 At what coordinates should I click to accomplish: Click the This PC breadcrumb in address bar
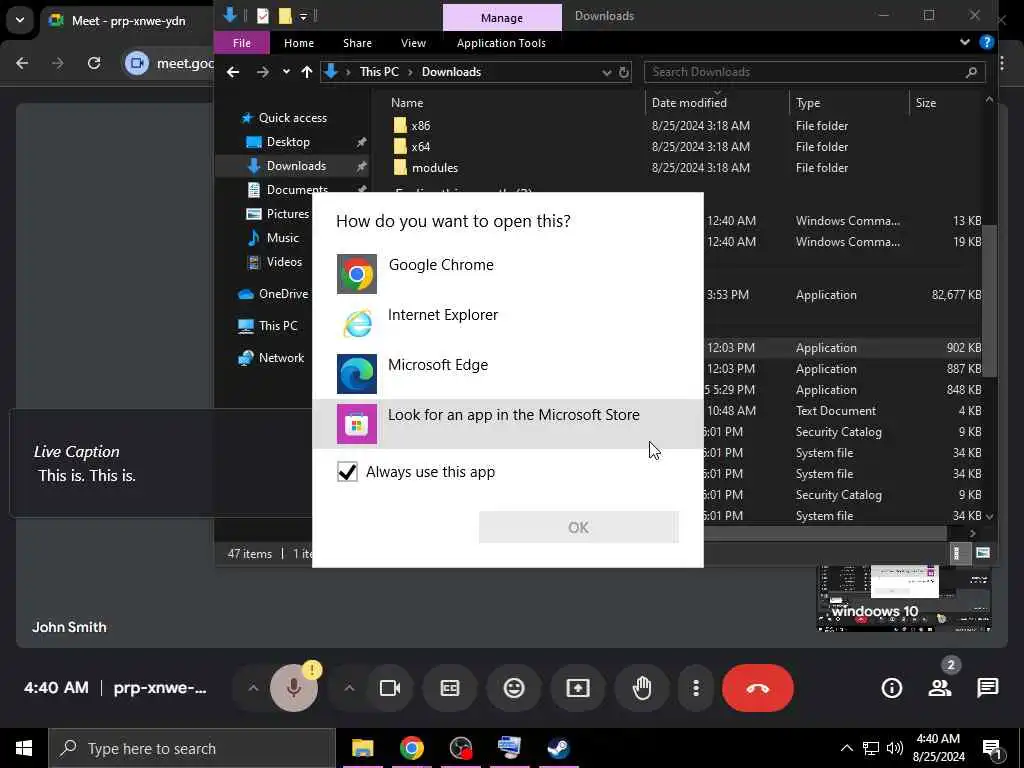[x=379, y=72]
